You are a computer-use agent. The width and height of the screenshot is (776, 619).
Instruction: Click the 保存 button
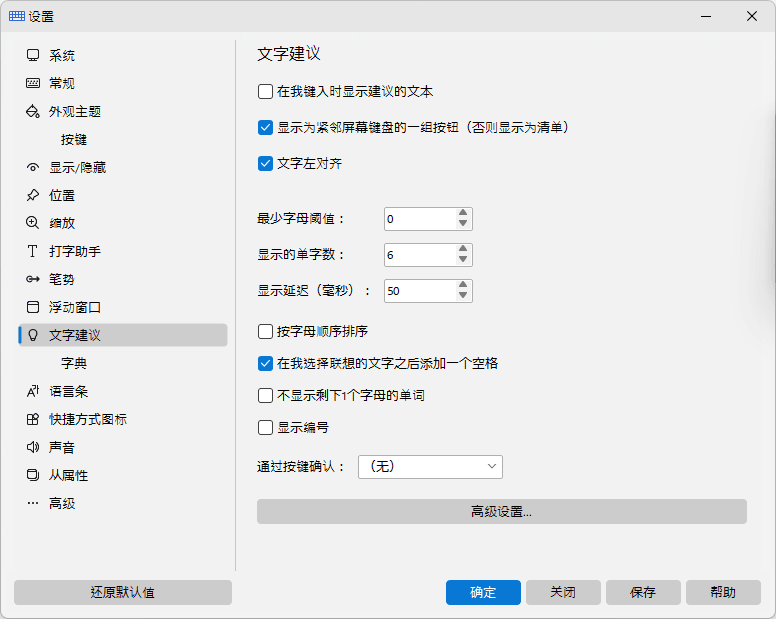click(643, 592)
